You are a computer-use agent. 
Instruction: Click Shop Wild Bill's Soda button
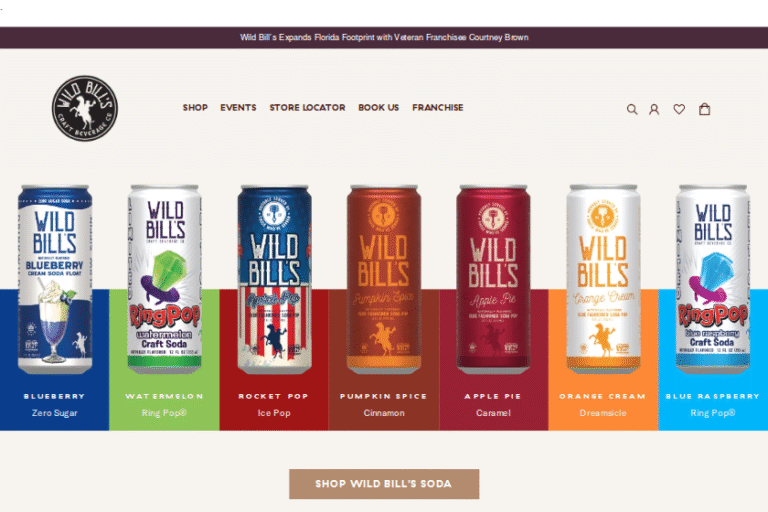pos(384,484)
